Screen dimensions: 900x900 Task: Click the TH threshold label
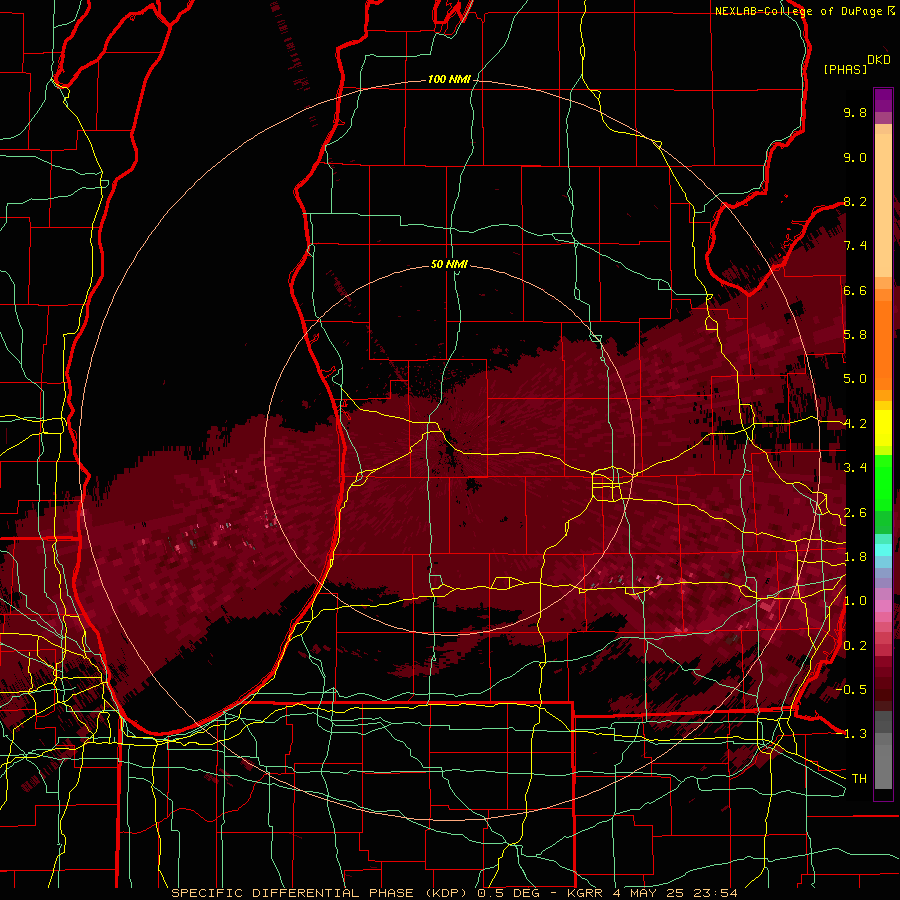[859, 779]
